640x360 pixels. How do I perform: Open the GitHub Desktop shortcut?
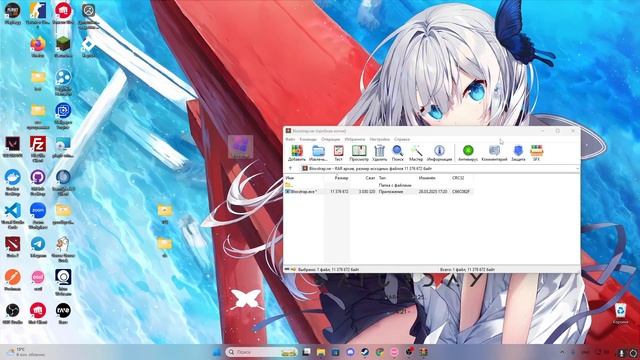click(x=38, y=182)
